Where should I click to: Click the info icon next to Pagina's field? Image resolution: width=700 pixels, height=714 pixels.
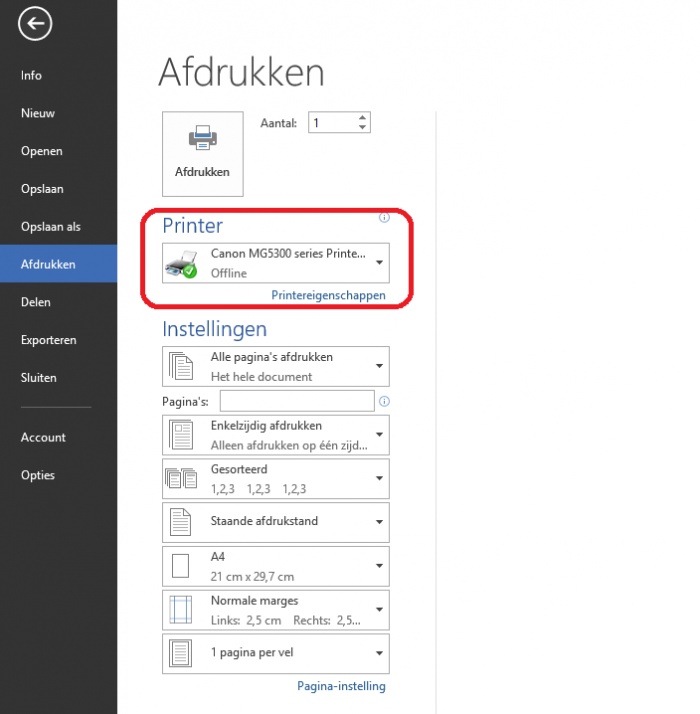pyautogui.click(x=384, y=401)
